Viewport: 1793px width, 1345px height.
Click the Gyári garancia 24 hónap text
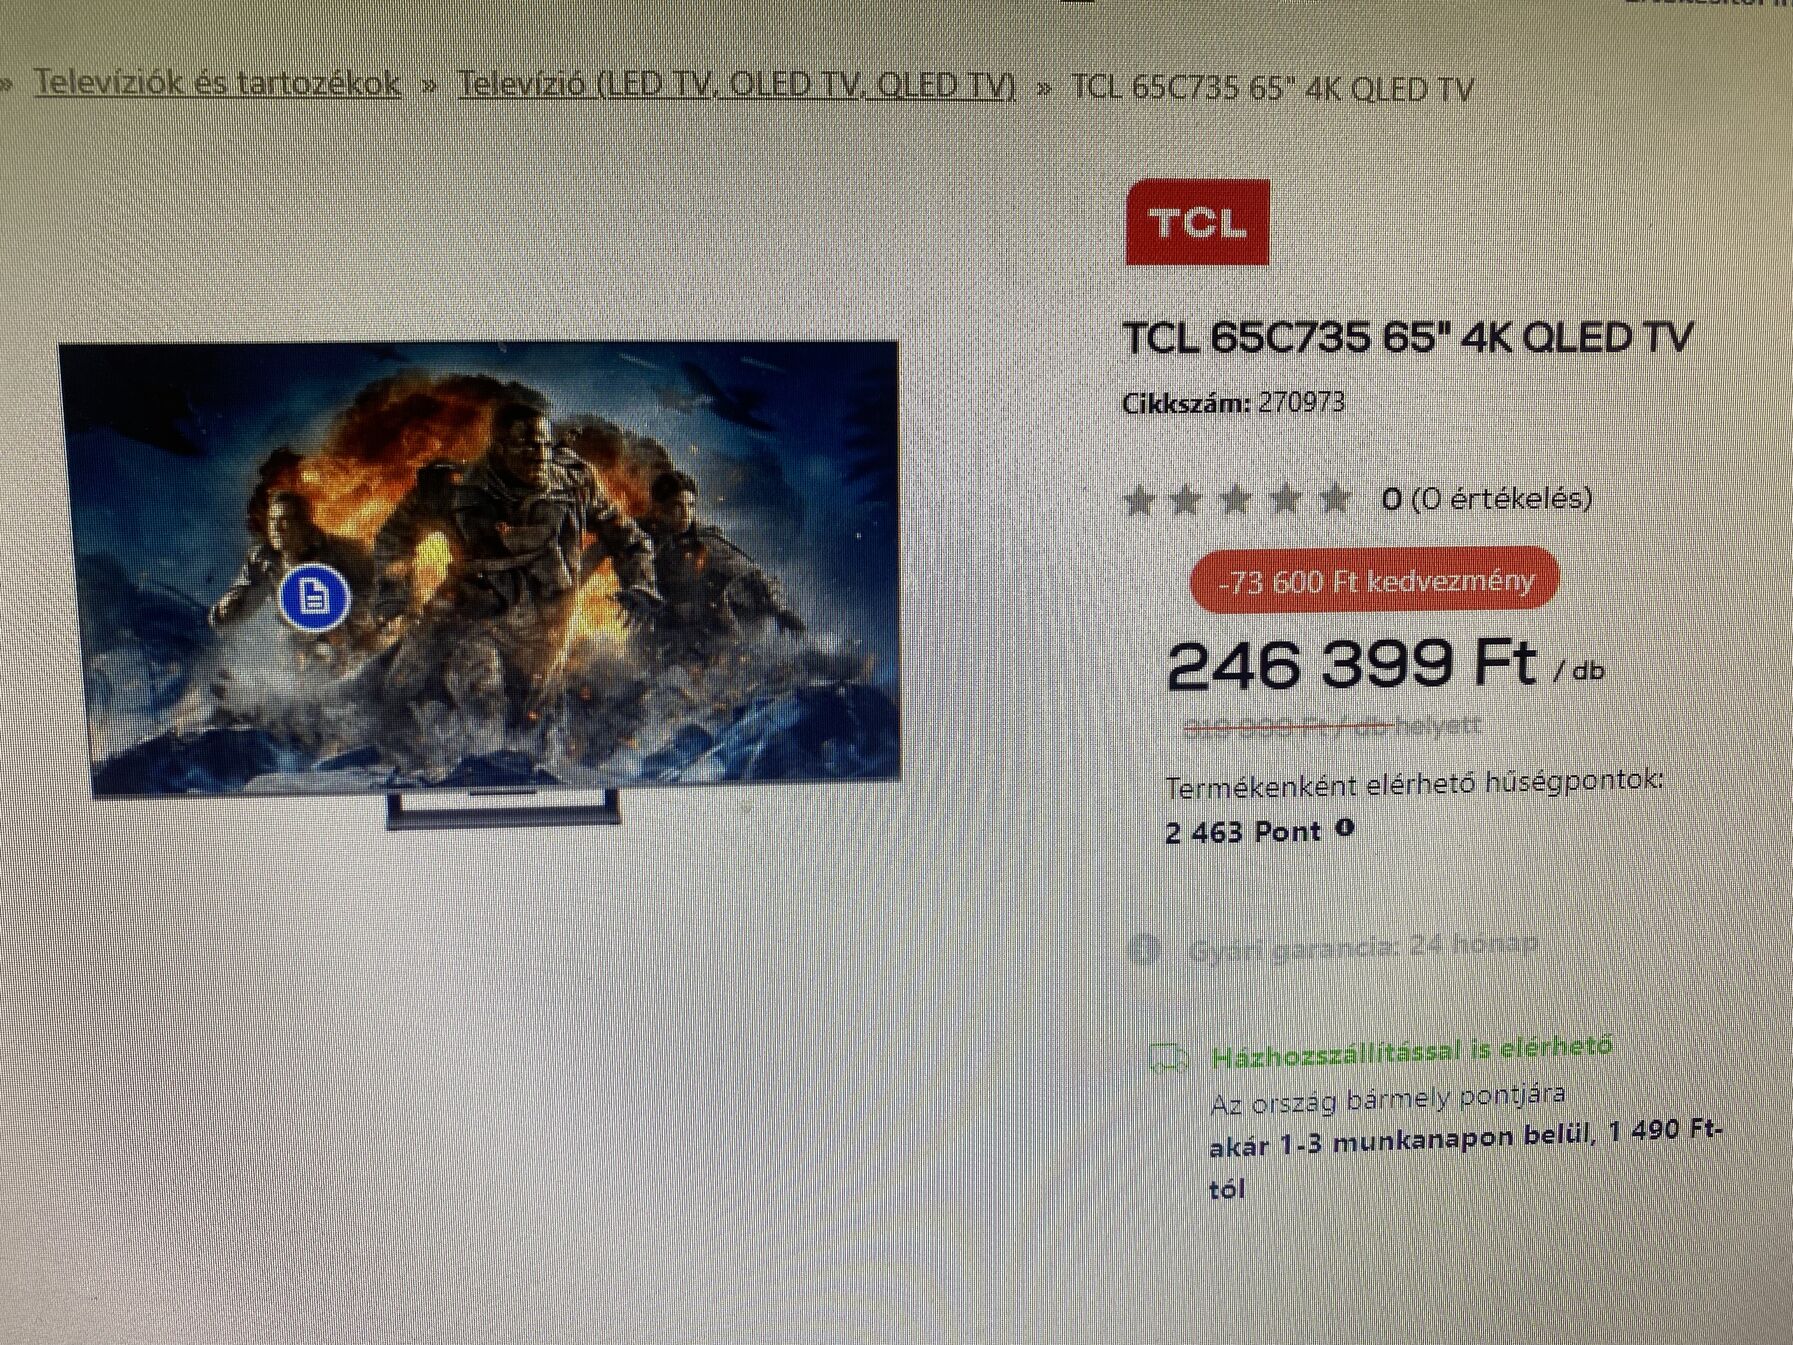point(1364,947)
